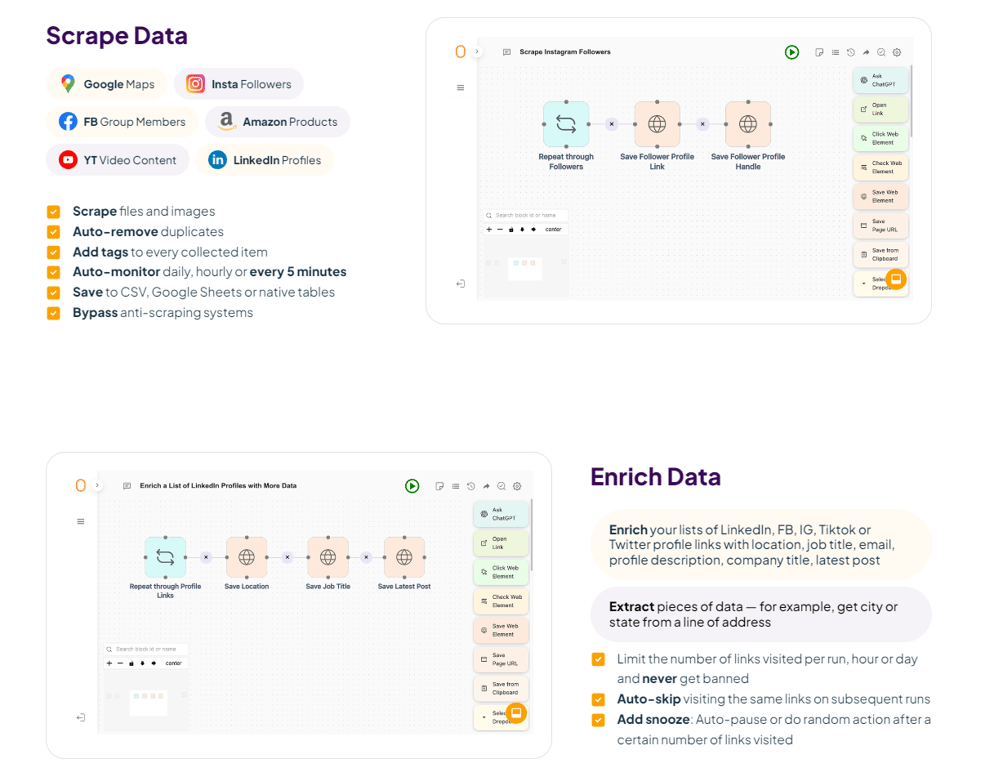Add Save from Clipboard block in Scrape Instagram panel
This screenshot has height=768, width=994.
(881, 254)
